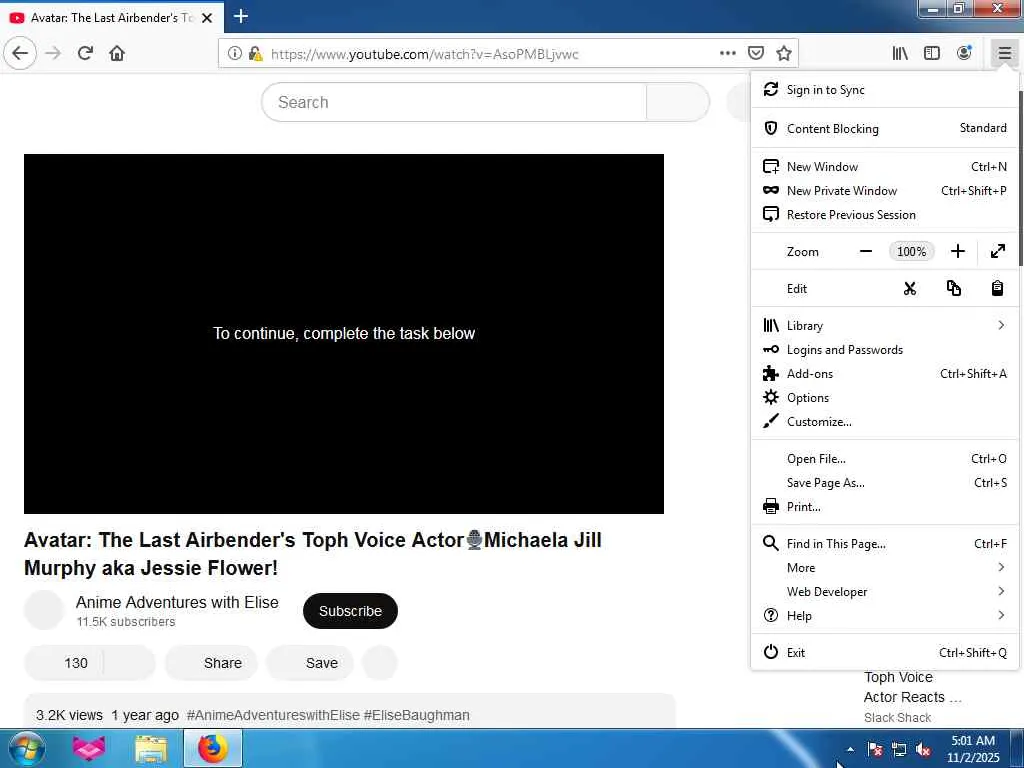Viewport: 1024px width, 768px height.
Task: Click the address bar URL
Action: click(424, 54)
